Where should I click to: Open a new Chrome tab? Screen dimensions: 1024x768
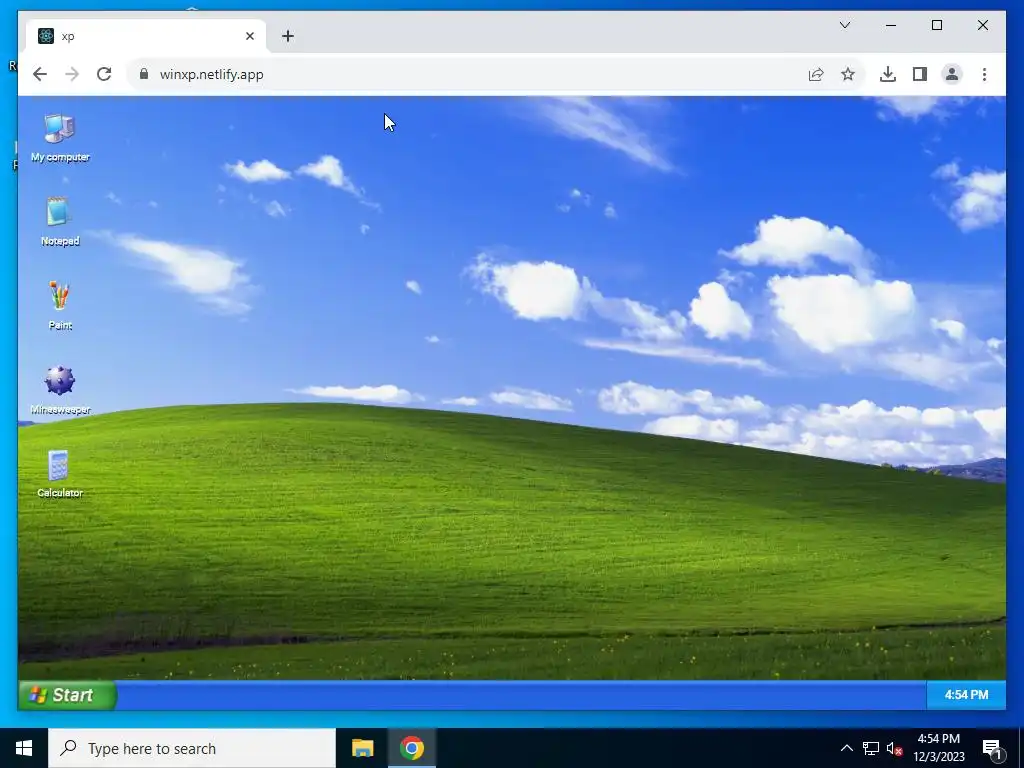(288, 36)
